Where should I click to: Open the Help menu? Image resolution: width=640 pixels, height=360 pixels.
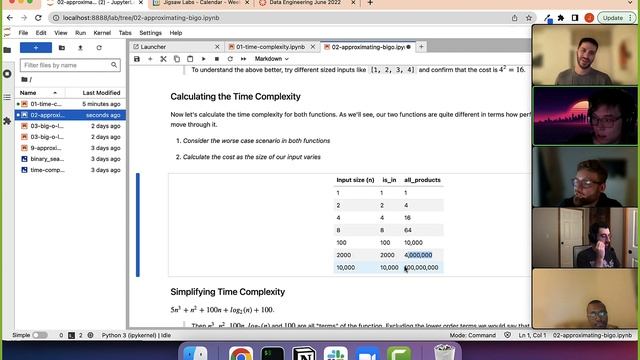click(x=176, y=33)
